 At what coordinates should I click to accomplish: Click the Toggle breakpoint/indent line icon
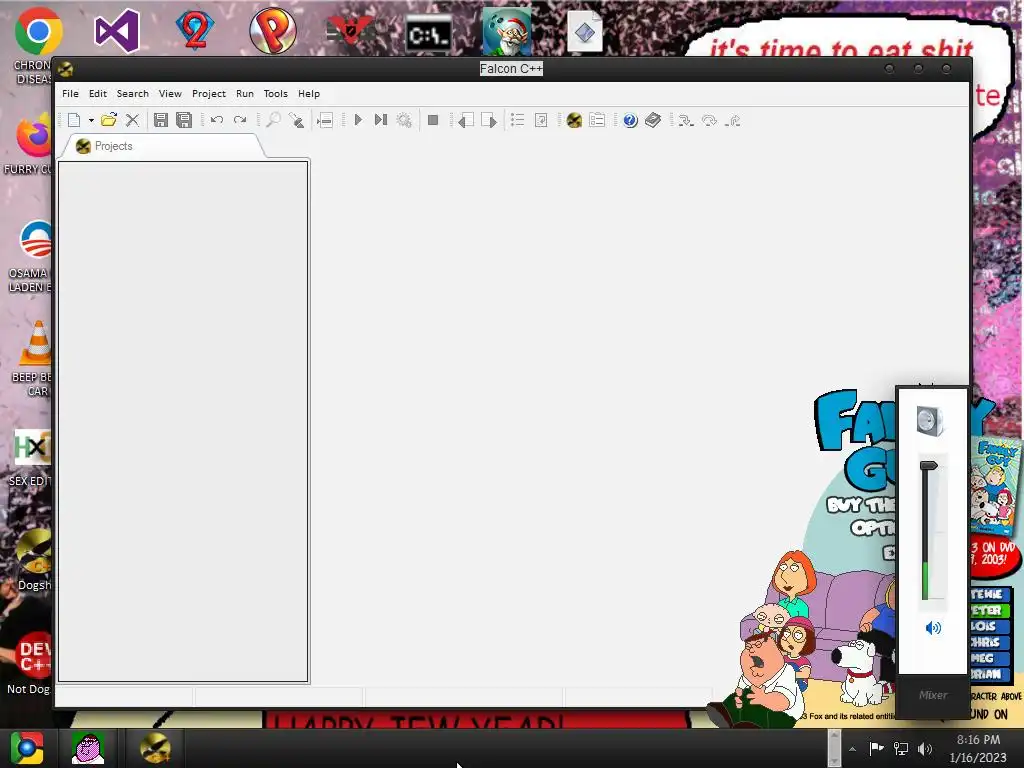(x=325, y=120)
